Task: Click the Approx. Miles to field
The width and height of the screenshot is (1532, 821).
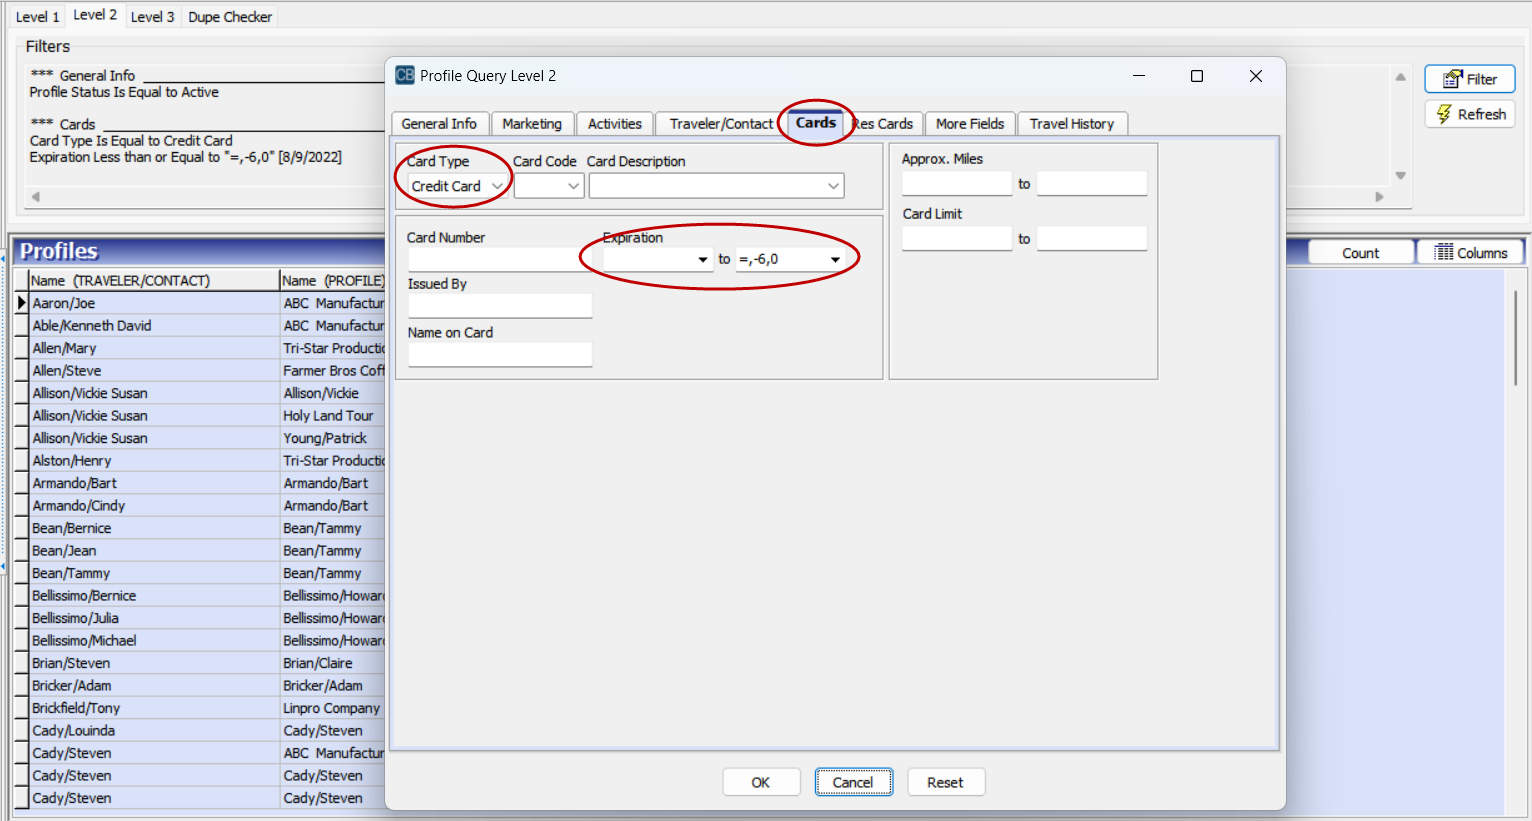Action: (x=1092, y=184)
